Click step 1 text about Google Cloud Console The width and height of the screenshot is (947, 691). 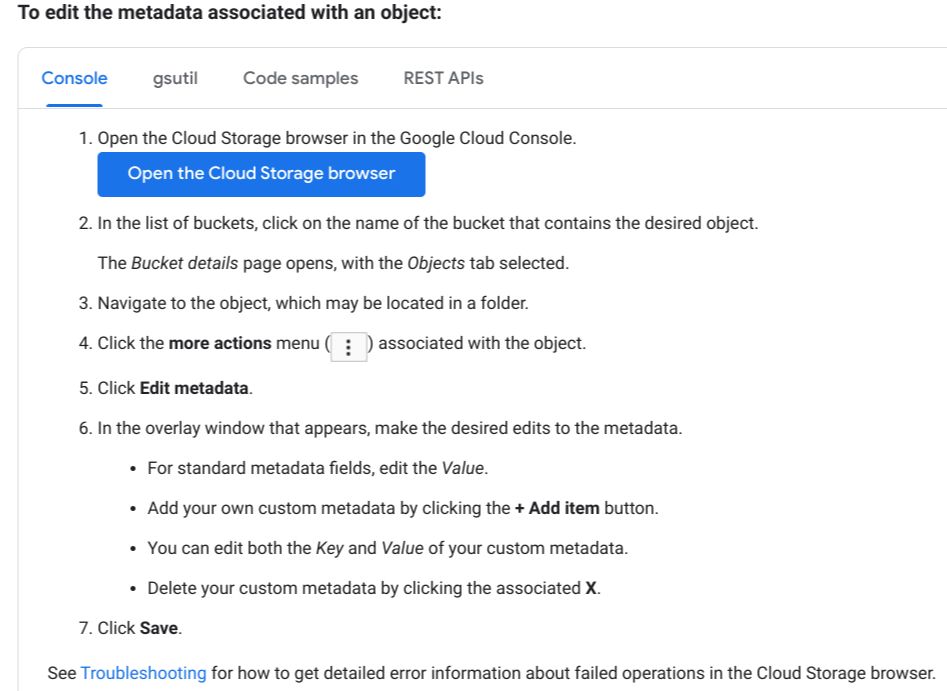tap(336, 138)
